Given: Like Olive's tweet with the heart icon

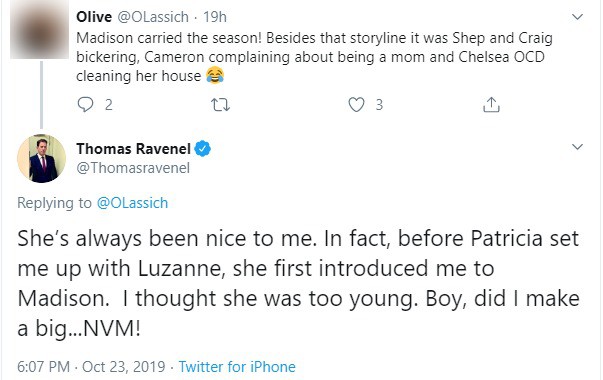Looking at the screenshot, I should tap(356, 105).
